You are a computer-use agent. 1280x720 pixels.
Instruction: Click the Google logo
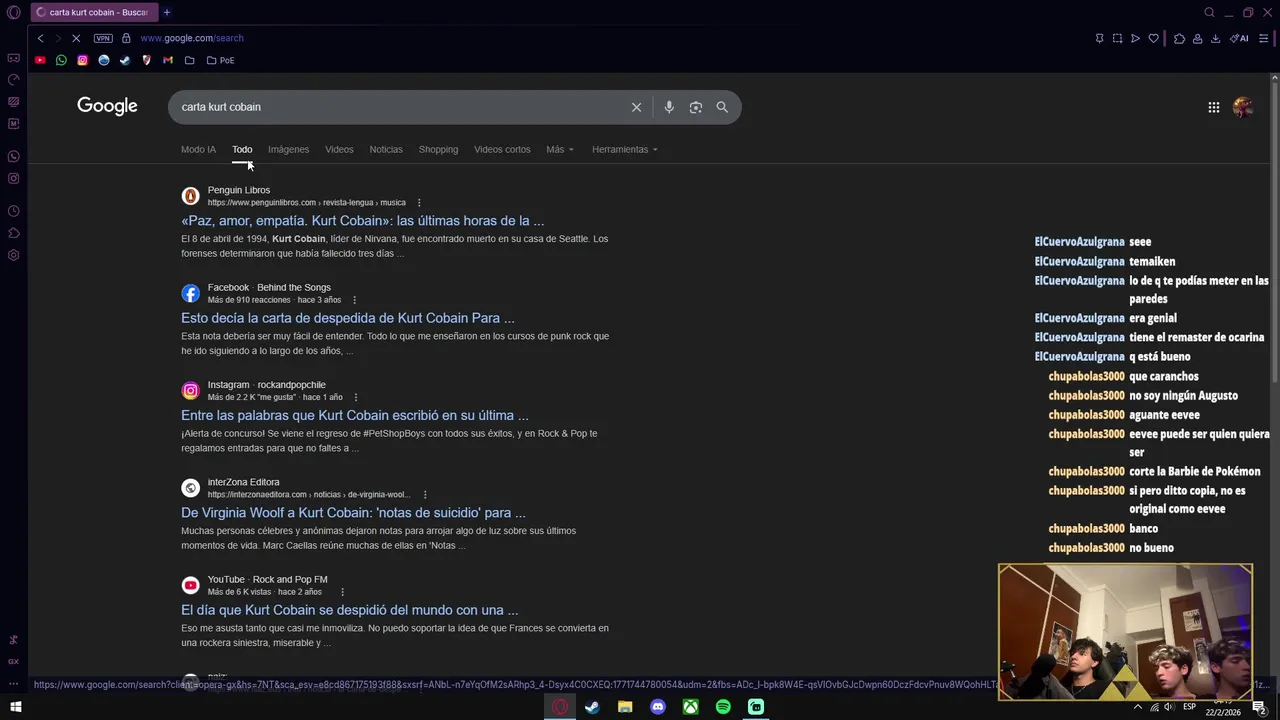(107, 106)
